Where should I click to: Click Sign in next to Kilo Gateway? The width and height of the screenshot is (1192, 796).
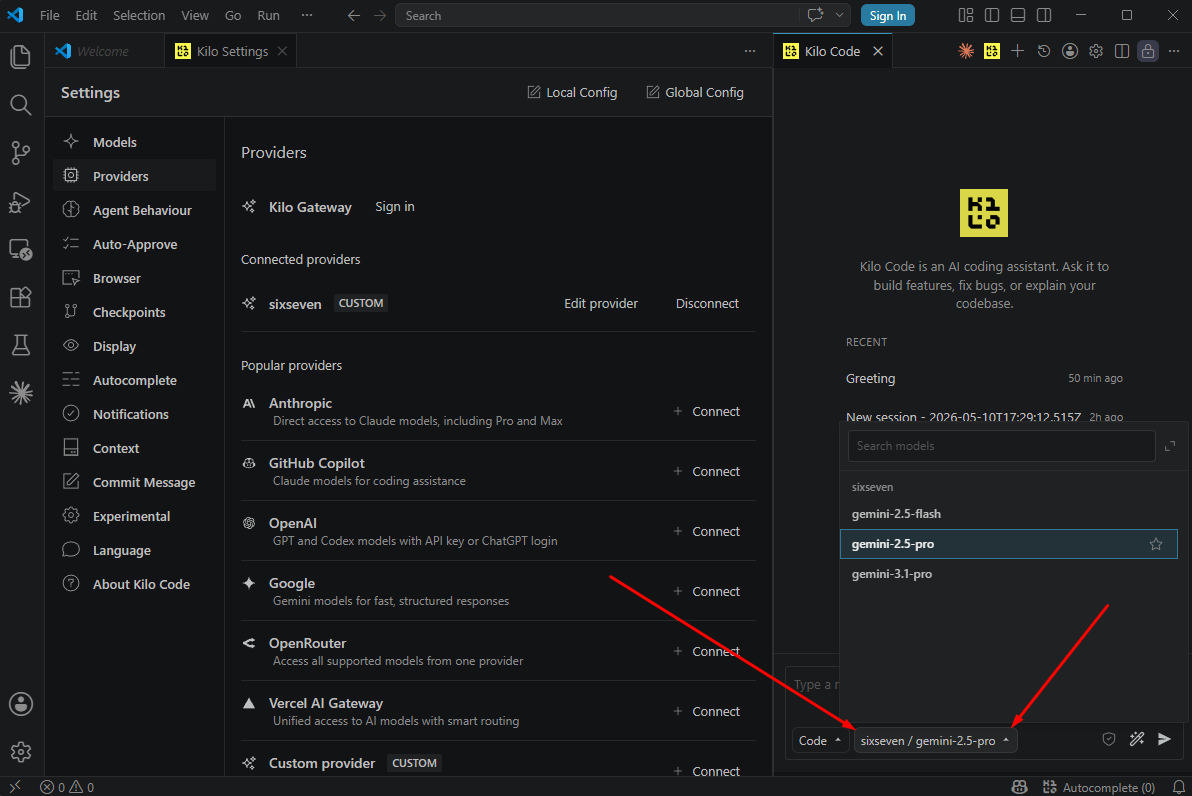point(395,207)
